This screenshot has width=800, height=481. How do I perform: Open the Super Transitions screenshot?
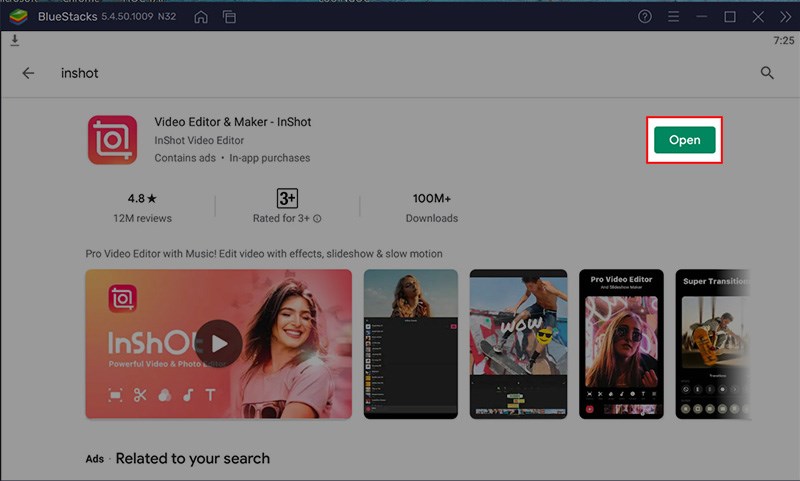tap(713, 344)
